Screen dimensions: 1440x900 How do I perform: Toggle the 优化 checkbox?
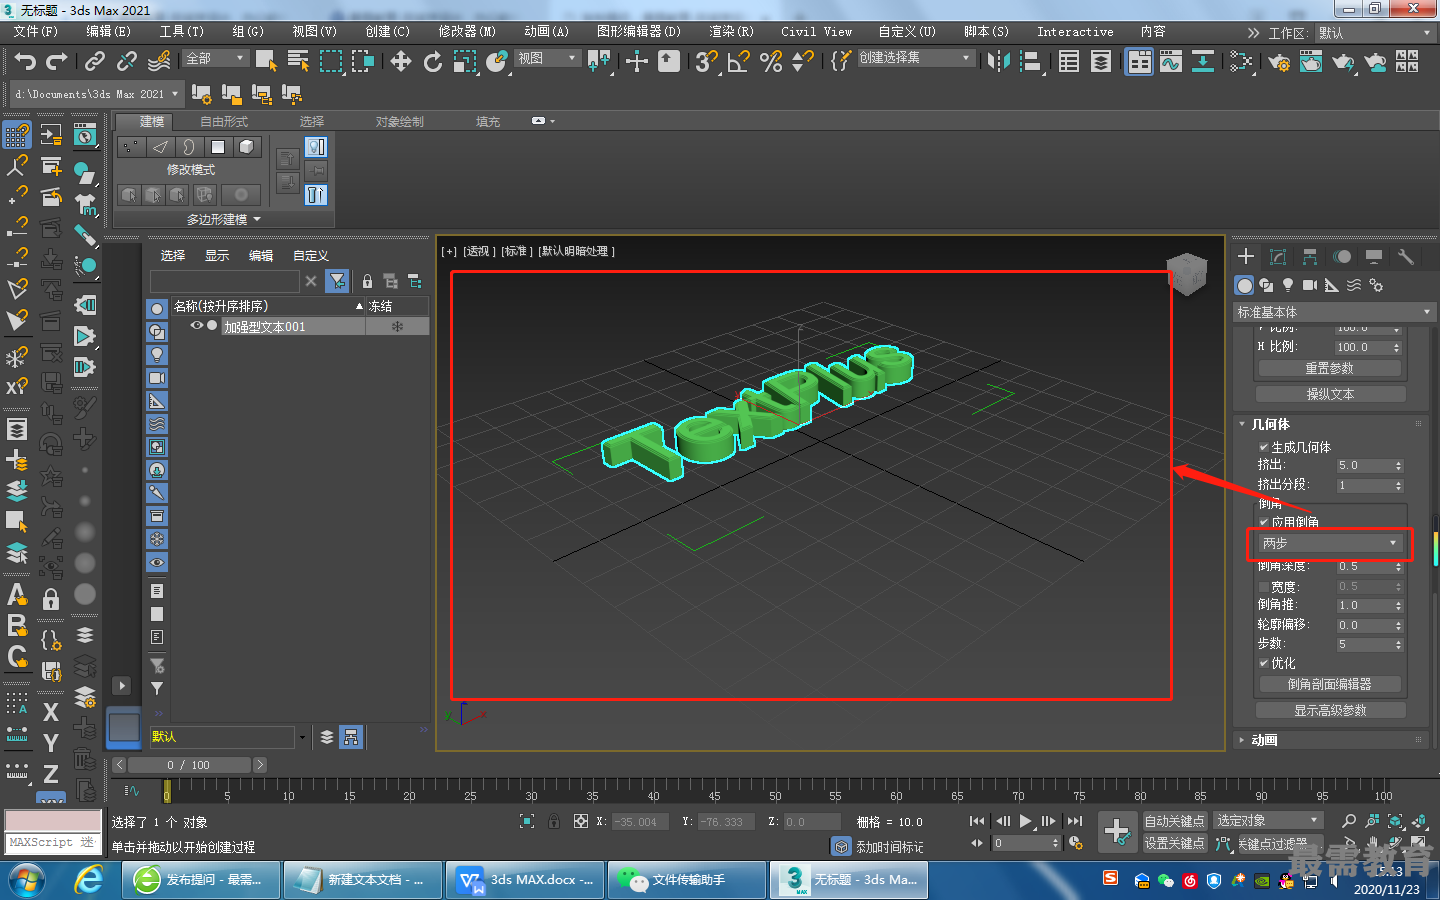(1264, 663)
